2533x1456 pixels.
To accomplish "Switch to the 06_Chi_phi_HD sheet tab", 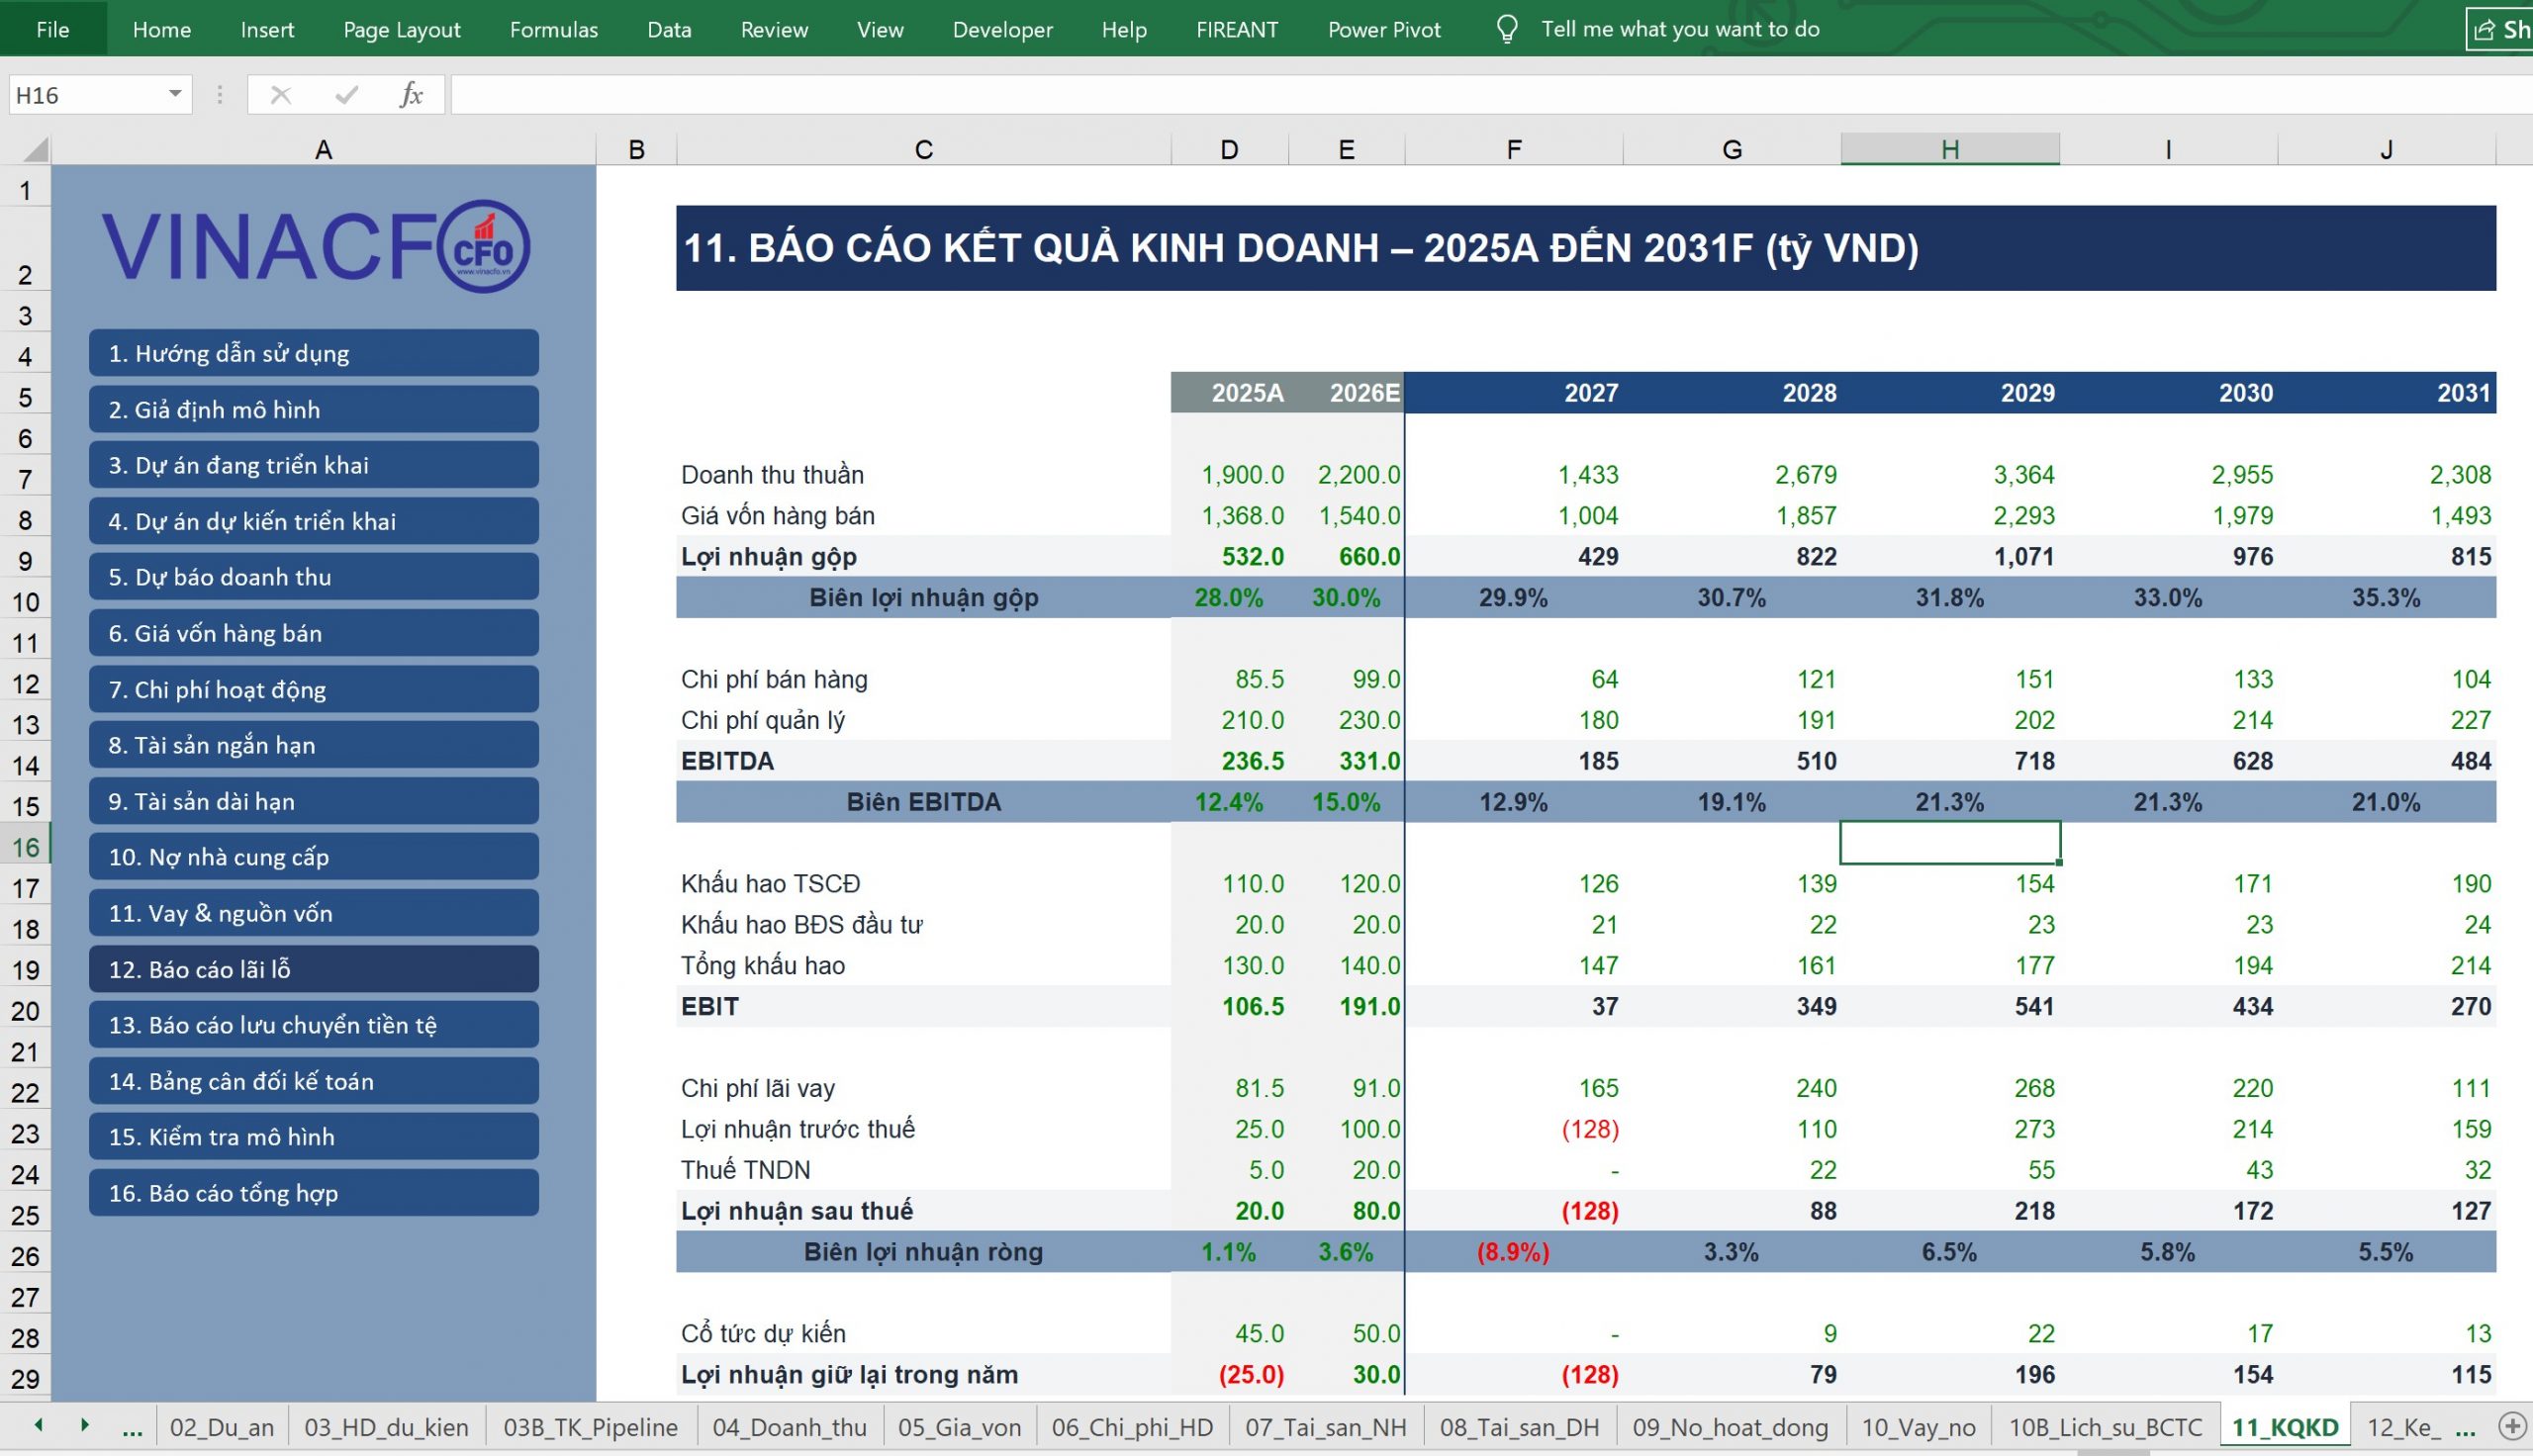I will pos(1133,1428).
